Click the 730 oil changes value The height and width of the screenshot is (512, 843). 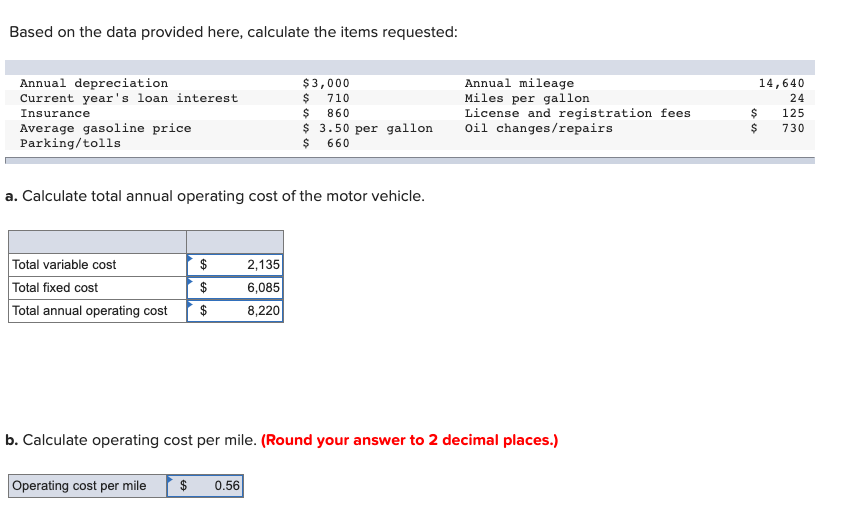point(793,129)
